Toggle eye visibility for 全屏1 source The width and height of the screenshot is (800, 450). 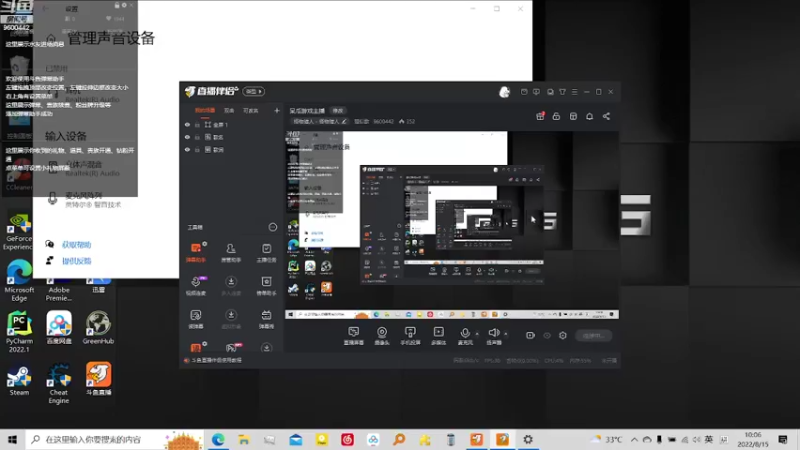187,124
